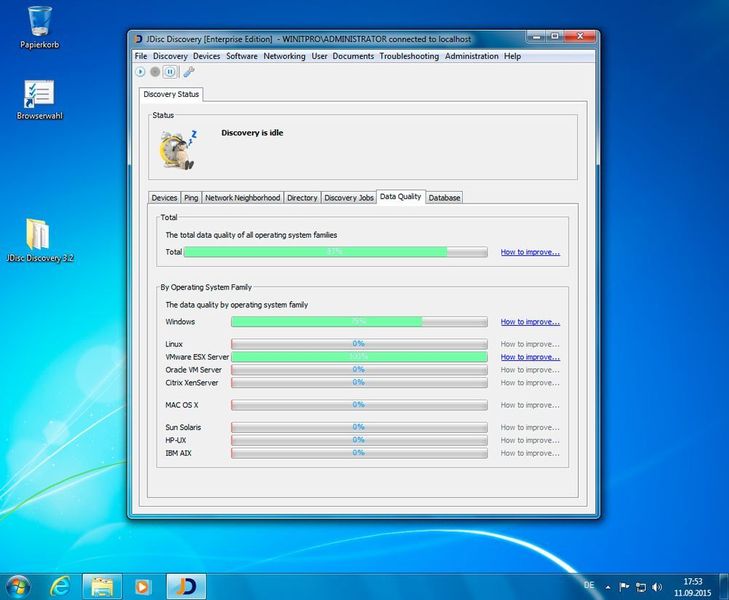Pause discovery using the pause icon
Viewport: 729px width, 600px height.
click(170, 72)
